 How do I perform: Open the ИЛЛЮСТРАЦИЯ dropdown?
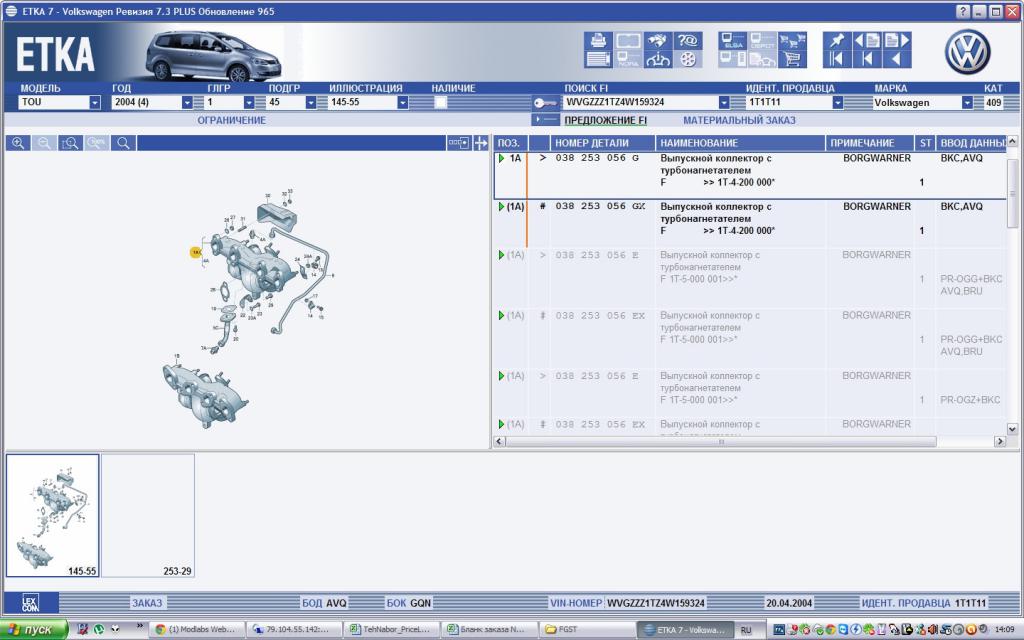(403, 103)
